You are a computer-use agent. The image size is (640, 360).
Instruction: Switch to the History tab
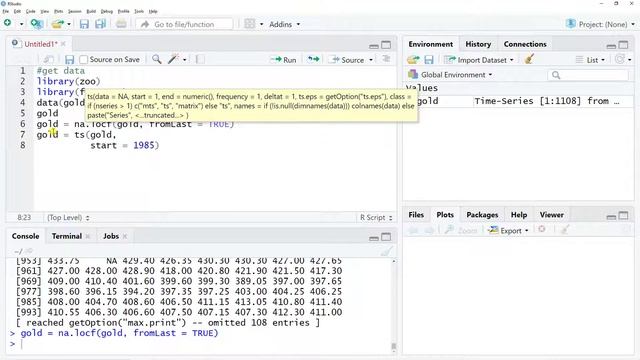tap(478, 44)
